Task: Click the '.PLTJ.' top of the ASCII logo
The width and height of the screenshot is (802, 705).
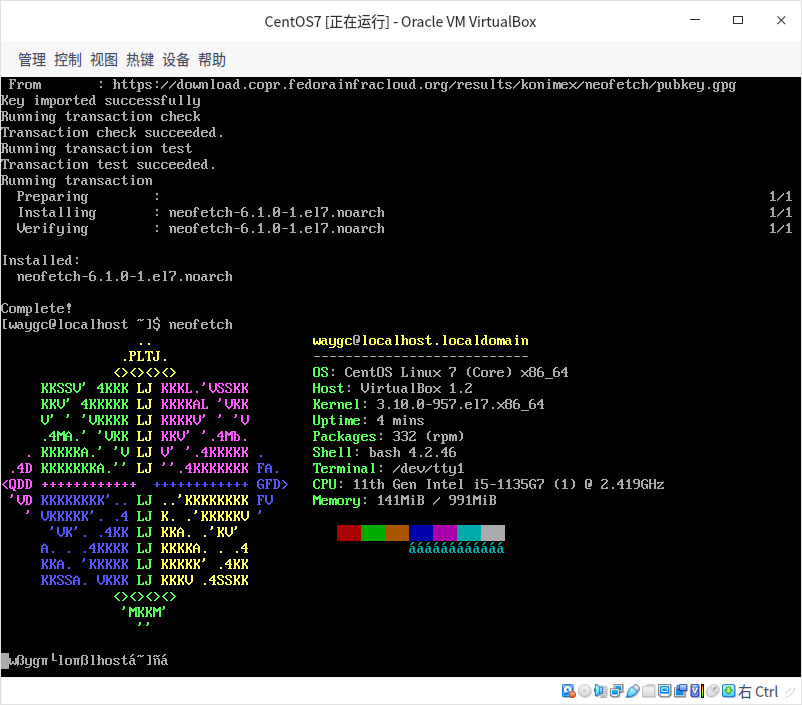Action: click(145, 357)
